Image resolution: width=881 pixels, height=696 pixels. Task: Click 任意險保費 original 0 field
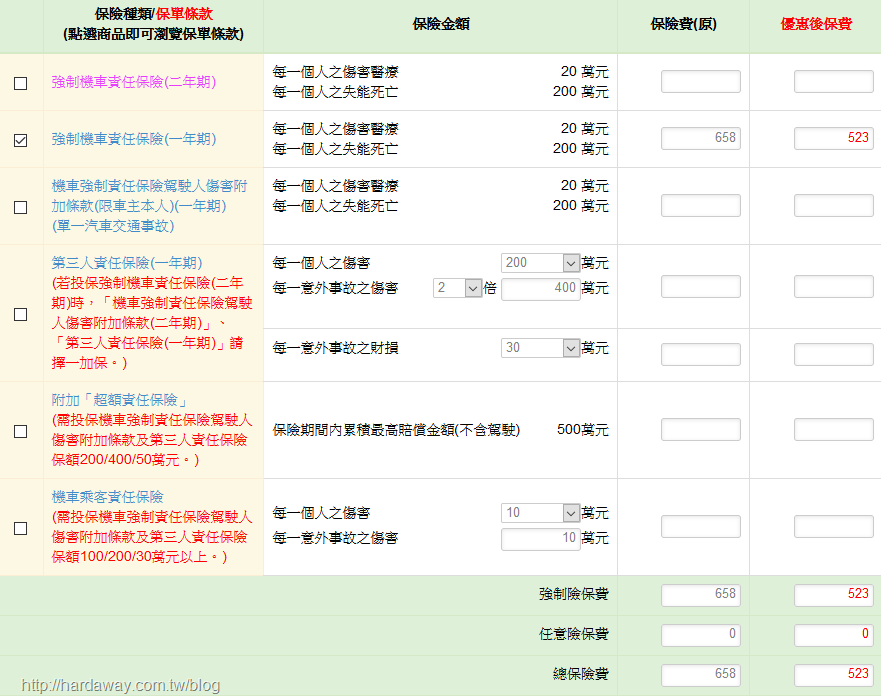click(x=701, y=635)
